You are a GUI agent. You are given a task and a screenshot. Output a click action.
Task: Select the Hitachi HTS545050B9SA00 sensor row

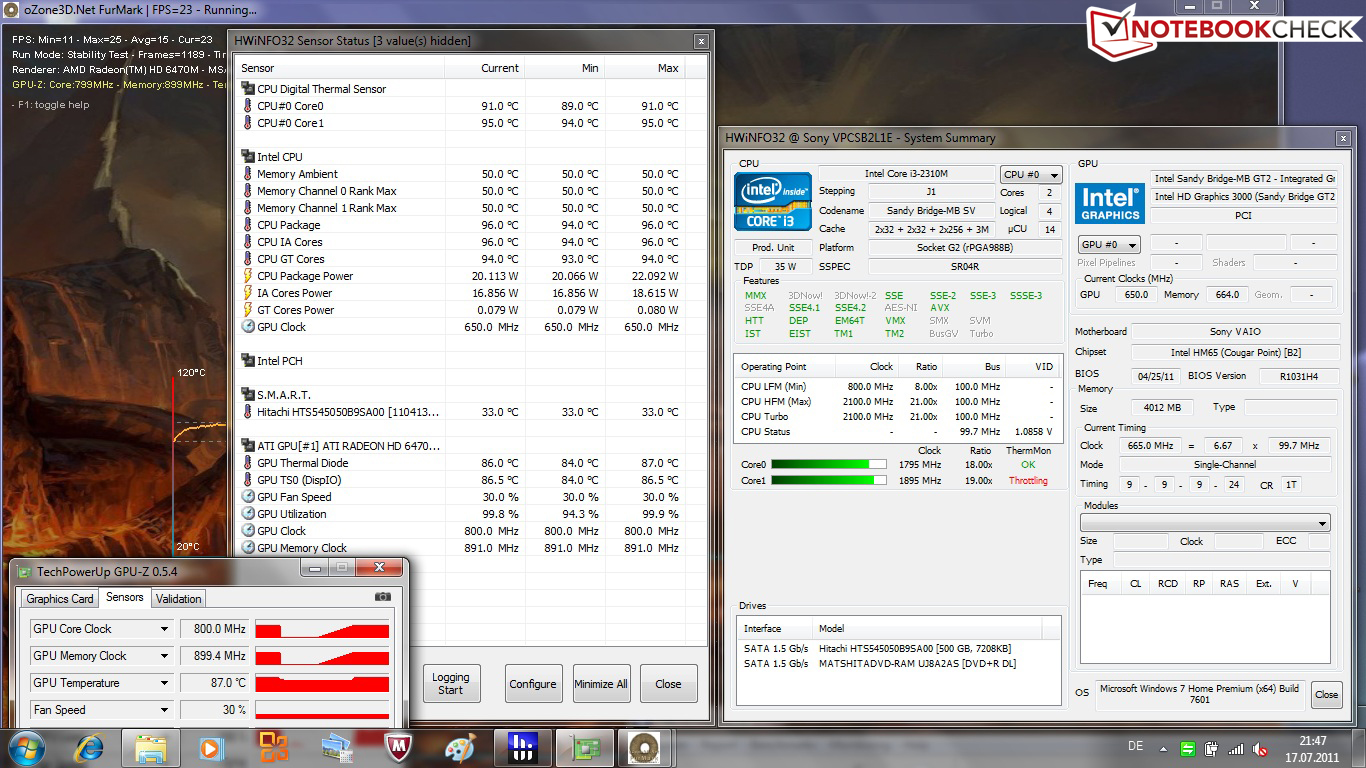tap(461, 412)
